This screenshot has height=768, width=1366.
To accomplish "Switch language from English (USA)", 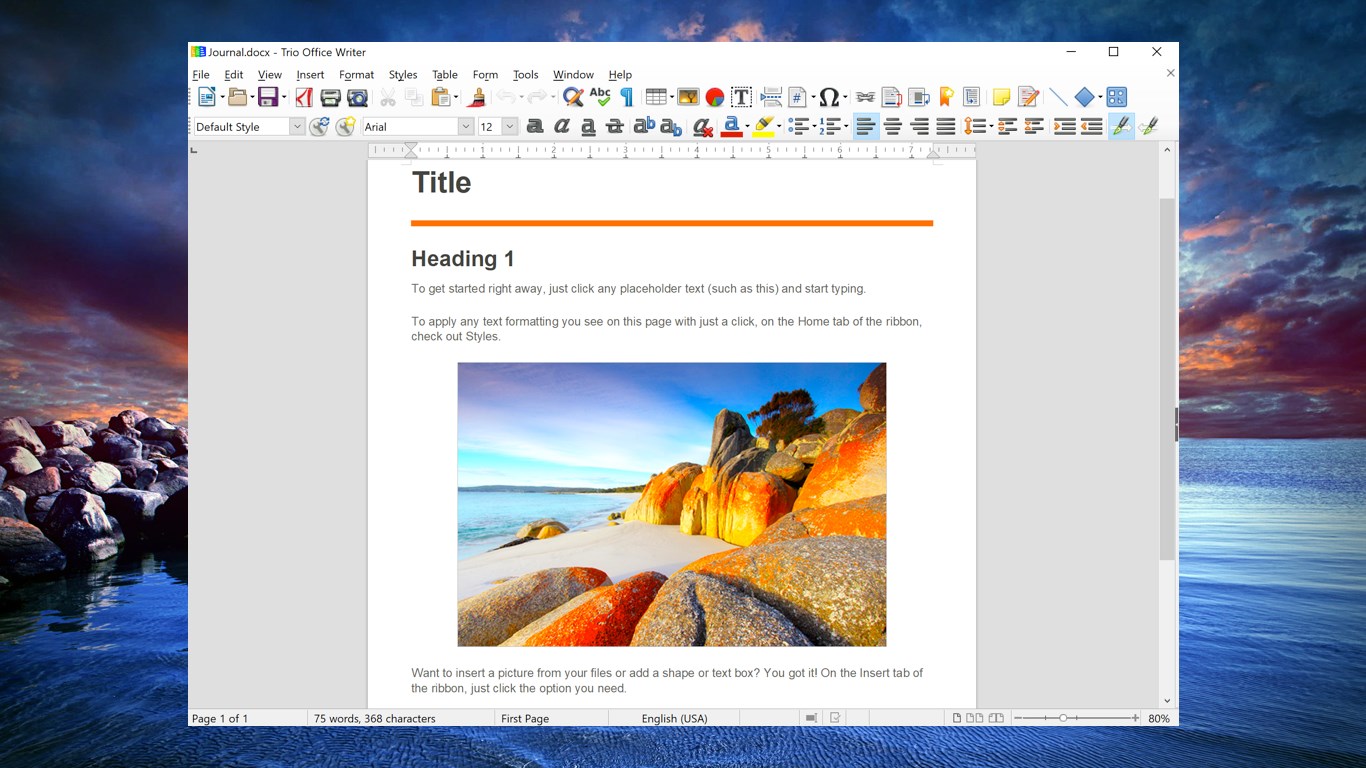I will (673, 718).
